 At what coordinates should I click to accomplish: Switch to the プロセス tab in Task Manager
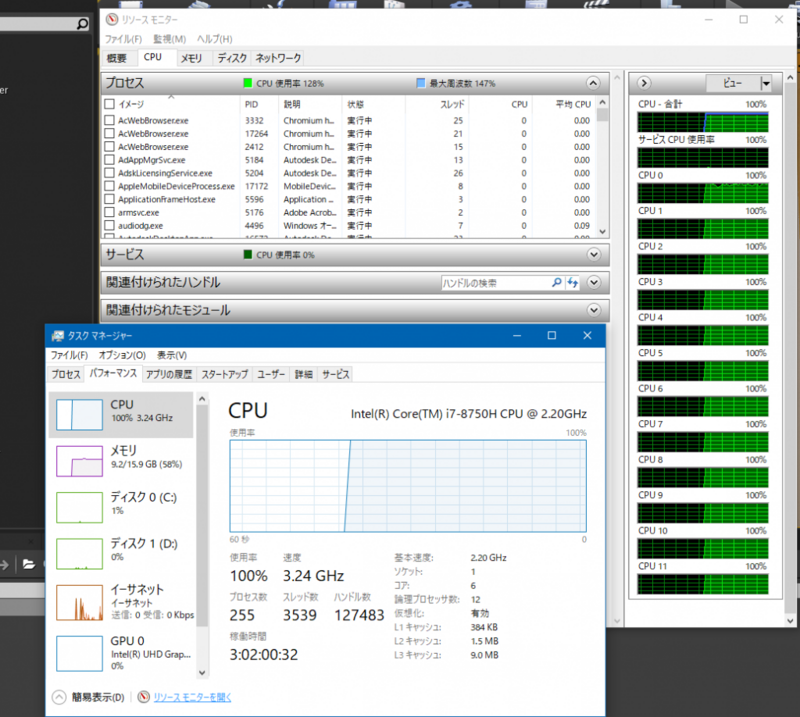coord(66,374)
